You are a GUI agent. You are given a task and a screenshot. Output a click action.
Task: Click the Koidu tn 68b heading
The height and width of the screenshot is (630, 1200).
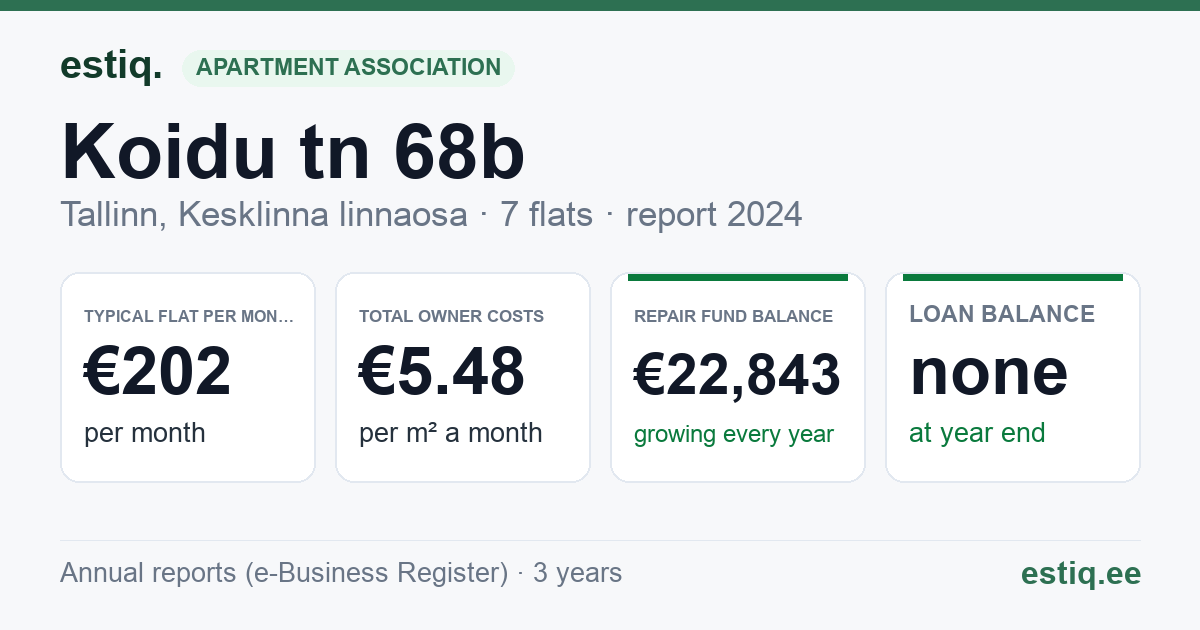[x=293, y=151]
